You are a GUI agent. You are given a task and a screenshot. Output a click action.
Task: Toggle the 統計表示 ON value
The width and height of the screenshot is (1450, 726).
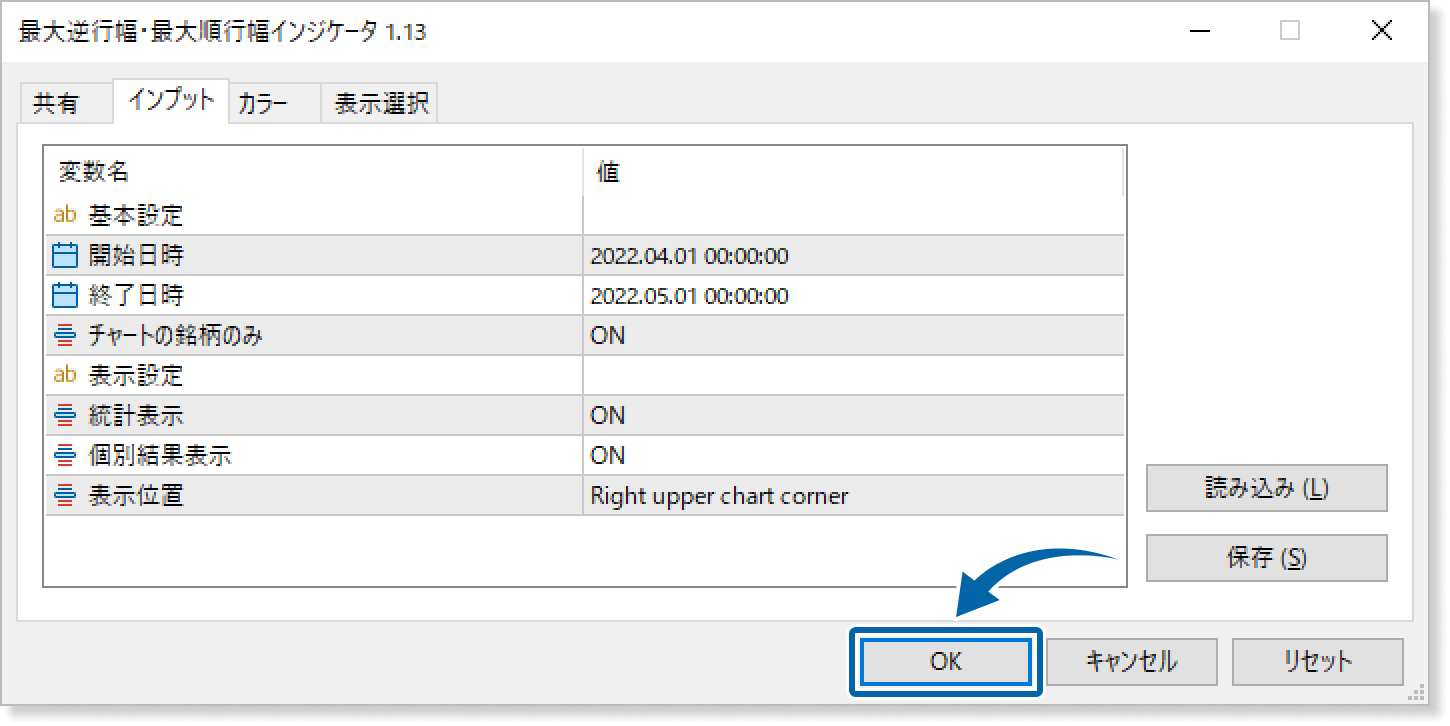click(608, 416)
